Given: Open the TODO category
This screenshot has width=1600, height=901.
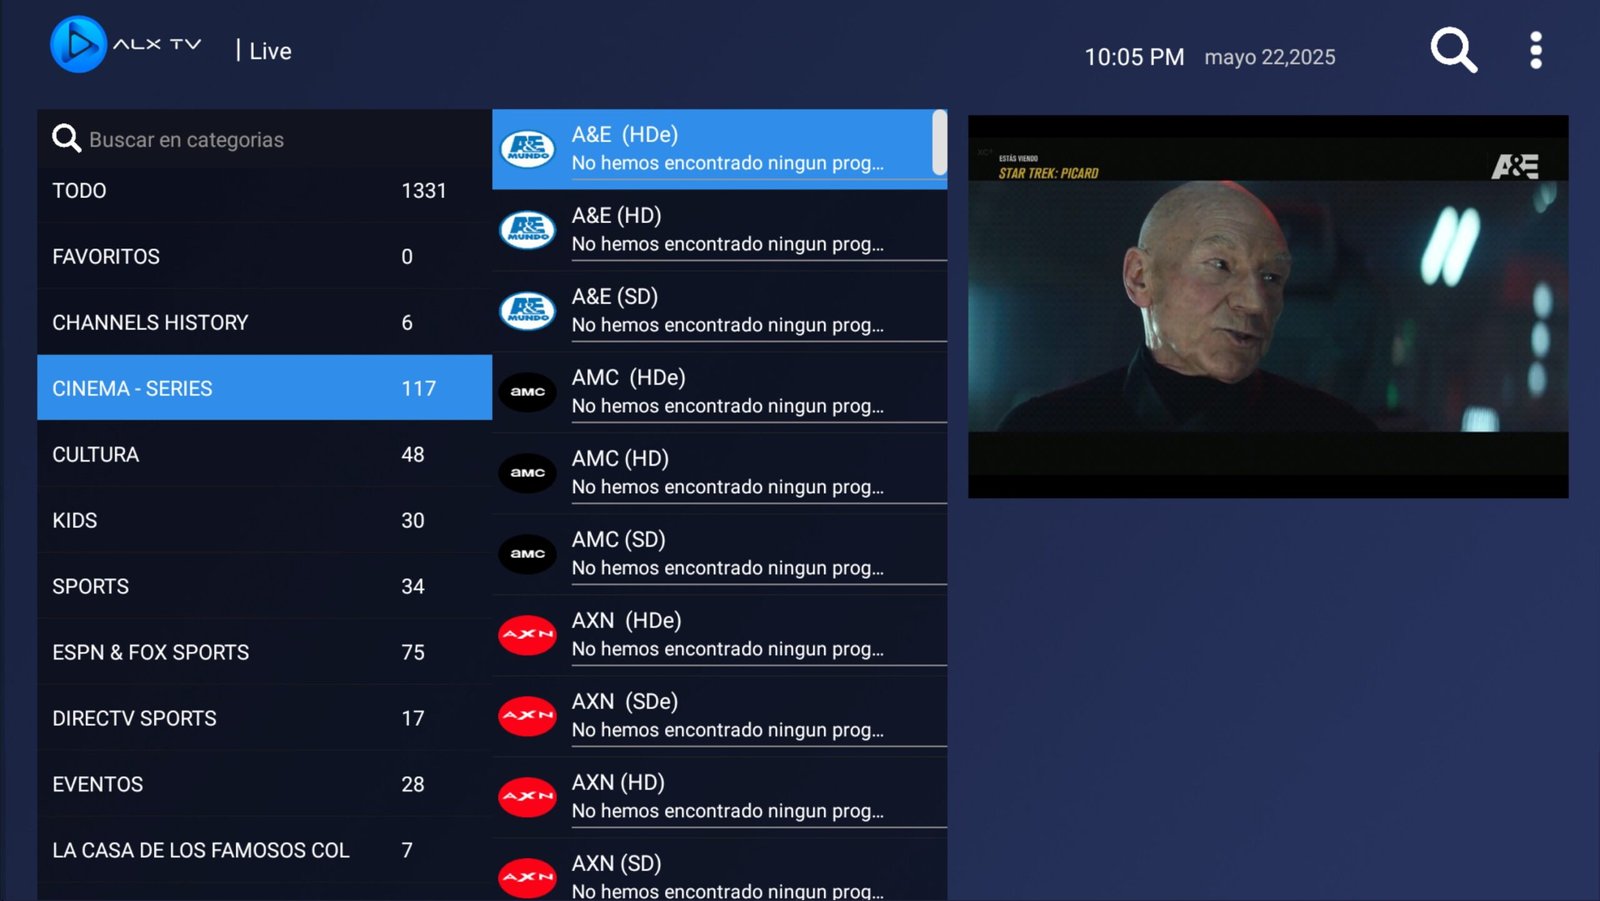Looking at the screenshot, I should point(265,190).
